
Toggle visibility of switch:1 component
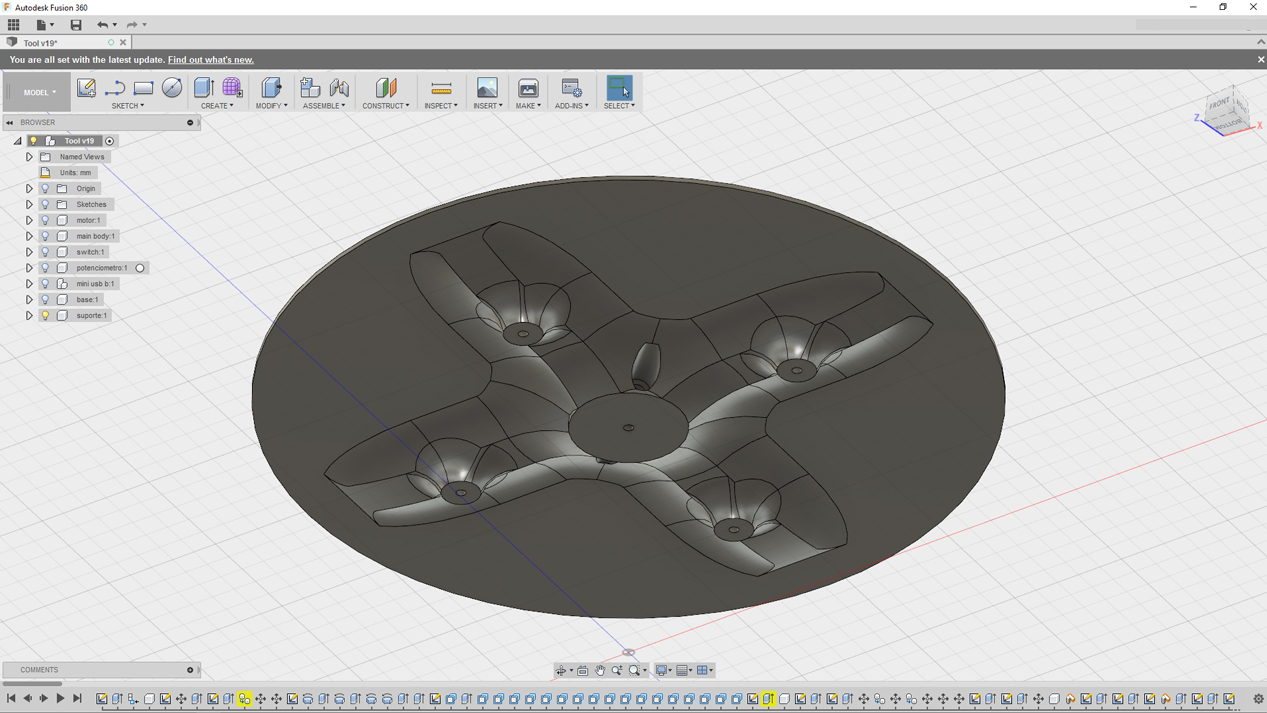pos(45,252)
